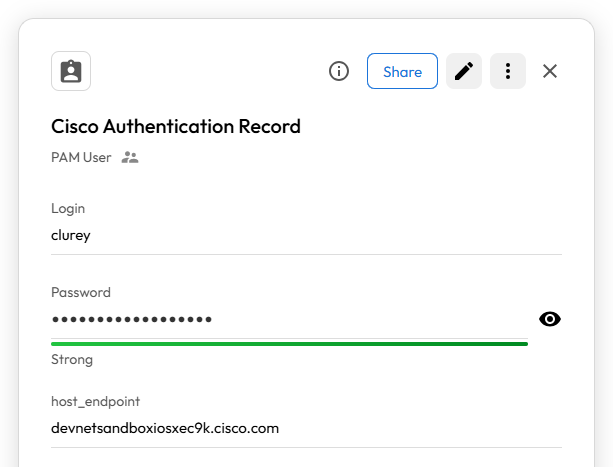Open the three-dot more options menu
613x467 pixels.
(508, 71)
